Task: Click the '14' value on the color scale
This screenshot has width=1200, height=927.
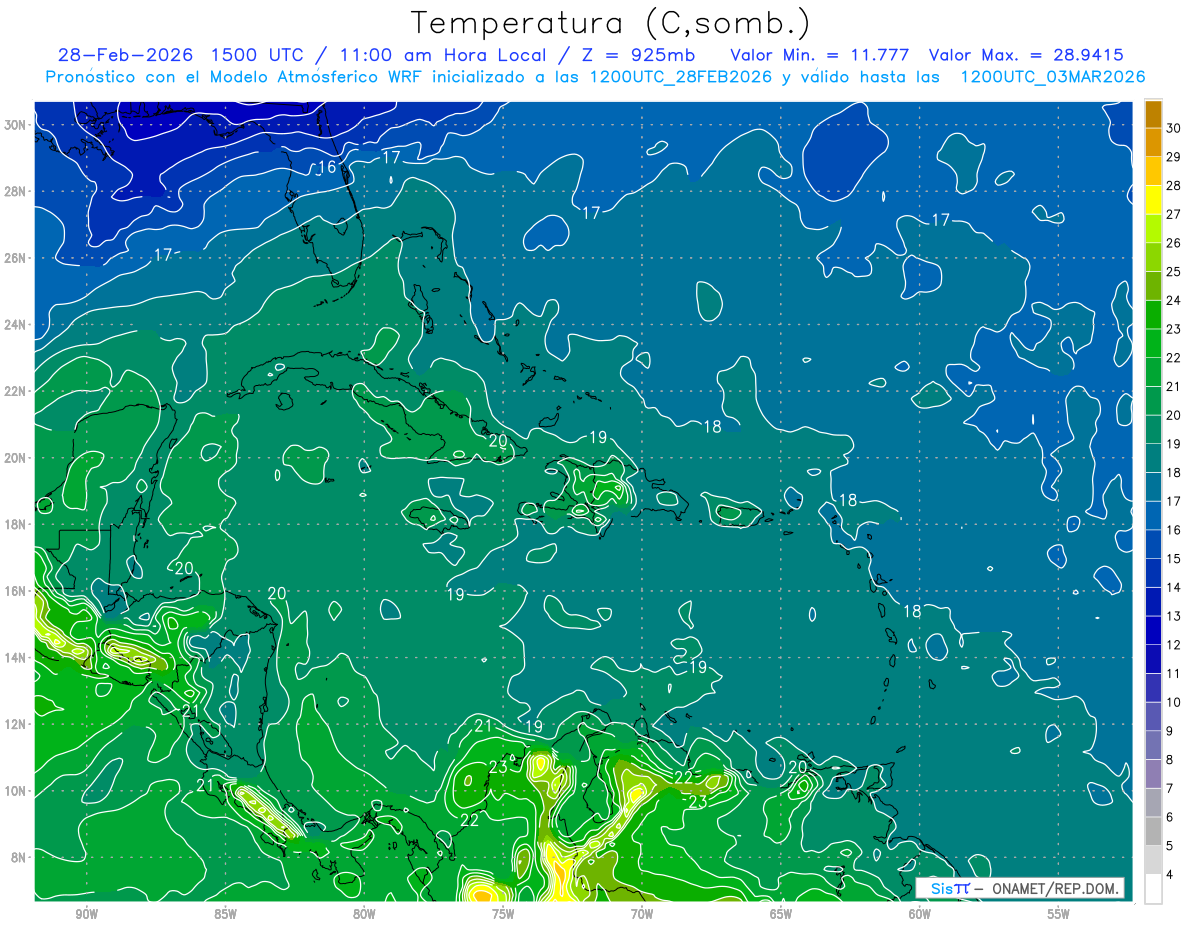Action: pyautogui.click(x=1174, y=587)
